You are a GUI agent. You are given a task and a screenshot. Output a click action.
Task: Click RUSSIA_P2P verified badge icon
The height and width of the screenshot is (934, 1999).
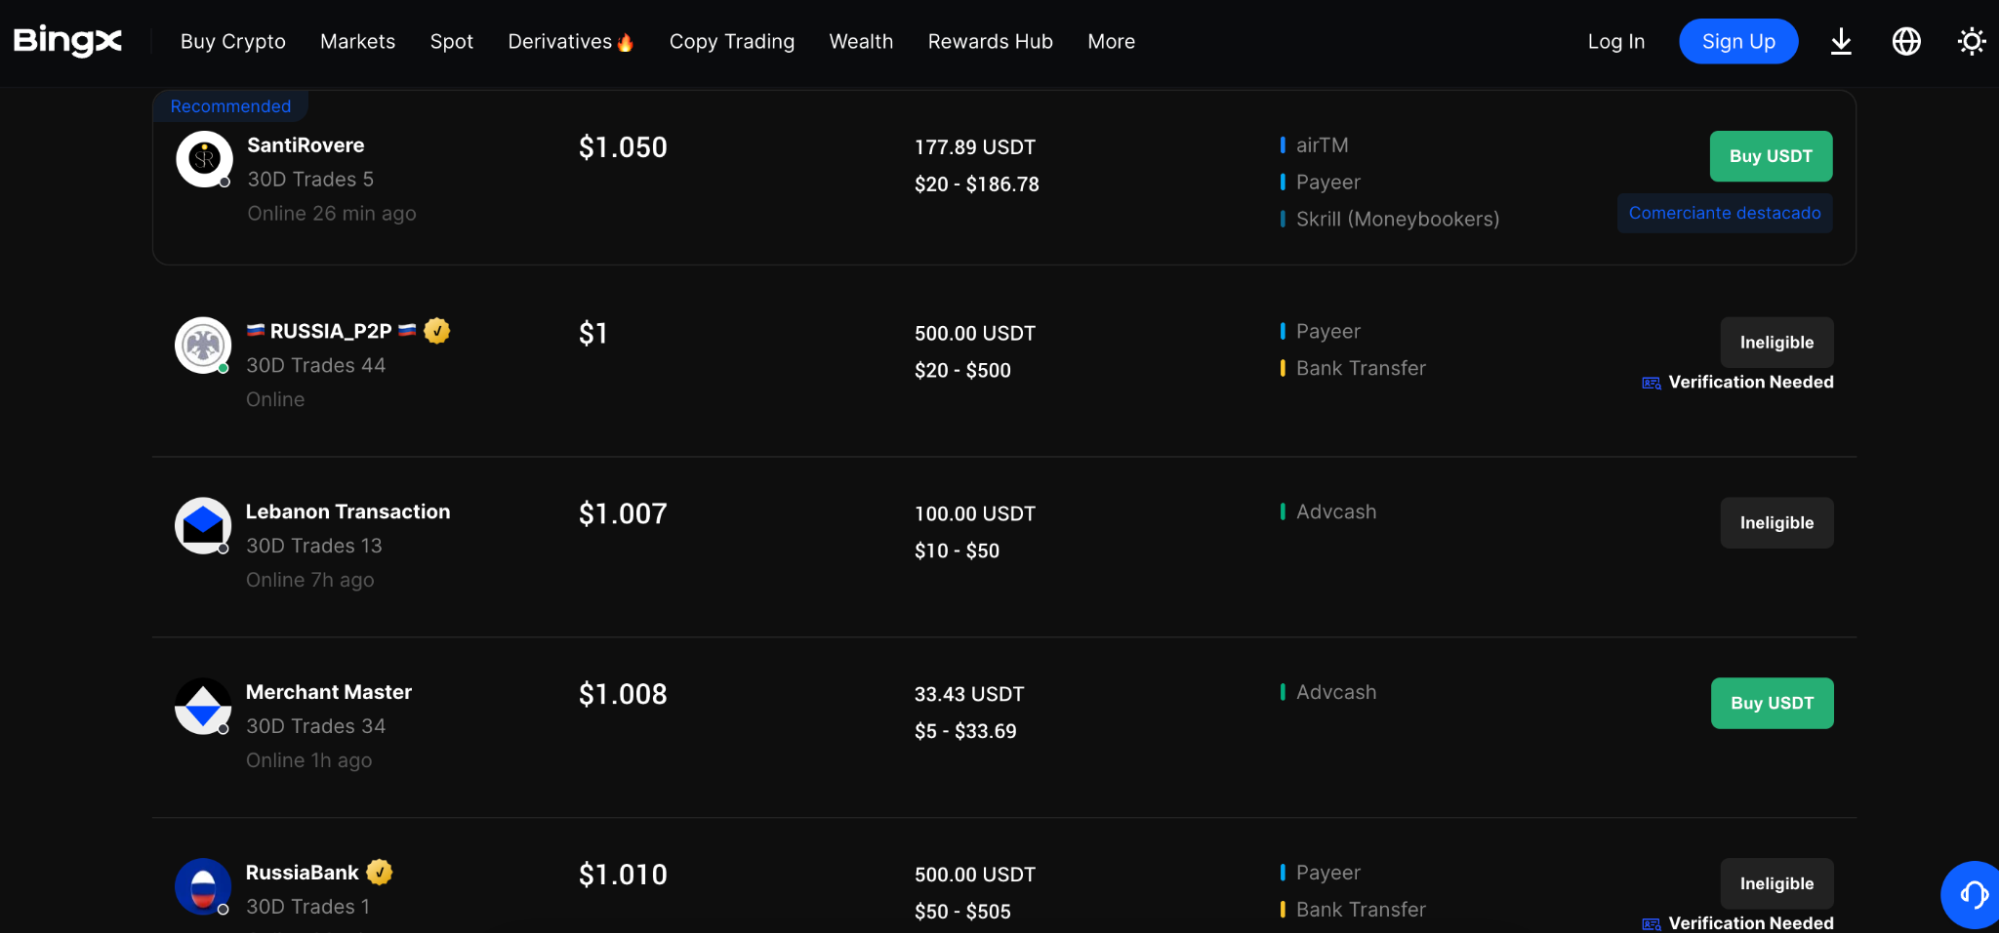point(437,330)
